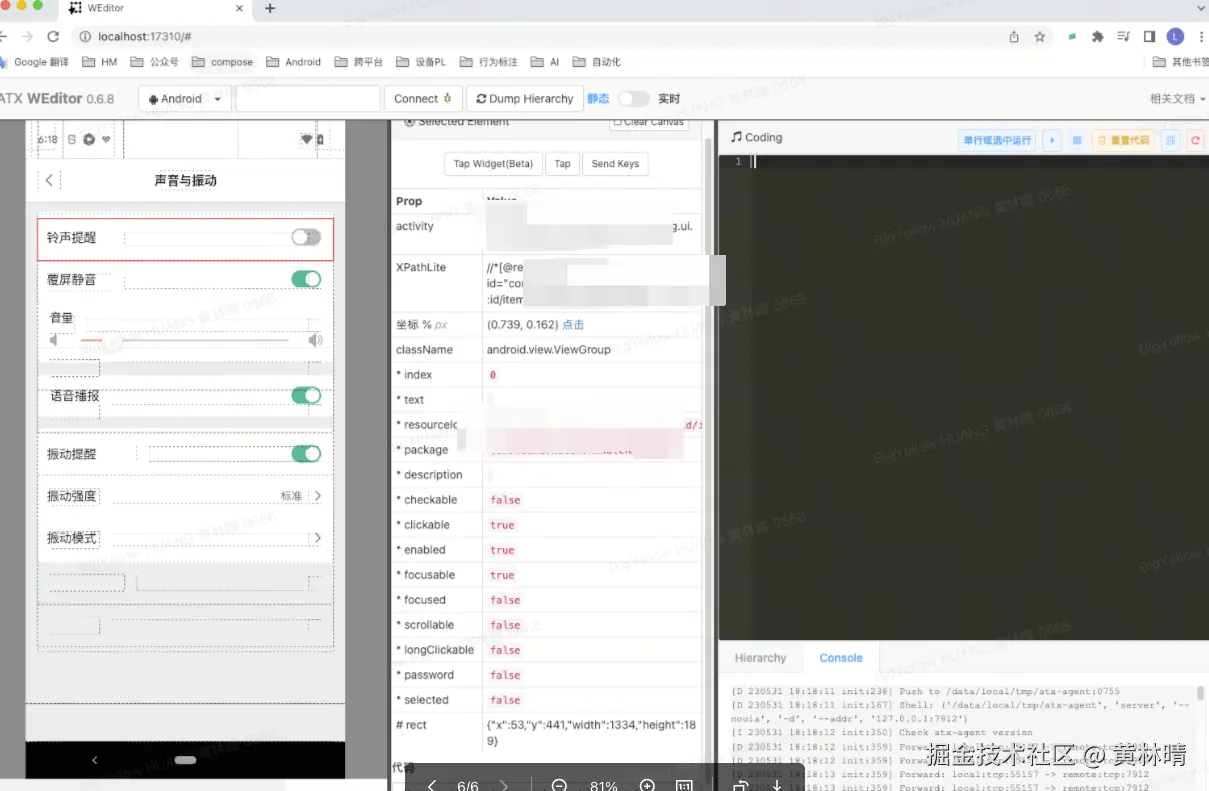The height and width of the screenshot is (791, 1209).
Task: Reload the browser page
Action: [53, 36]
